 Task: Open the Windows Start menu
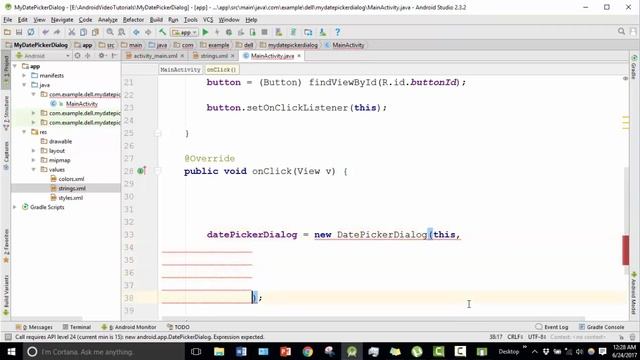pos(11,351)
